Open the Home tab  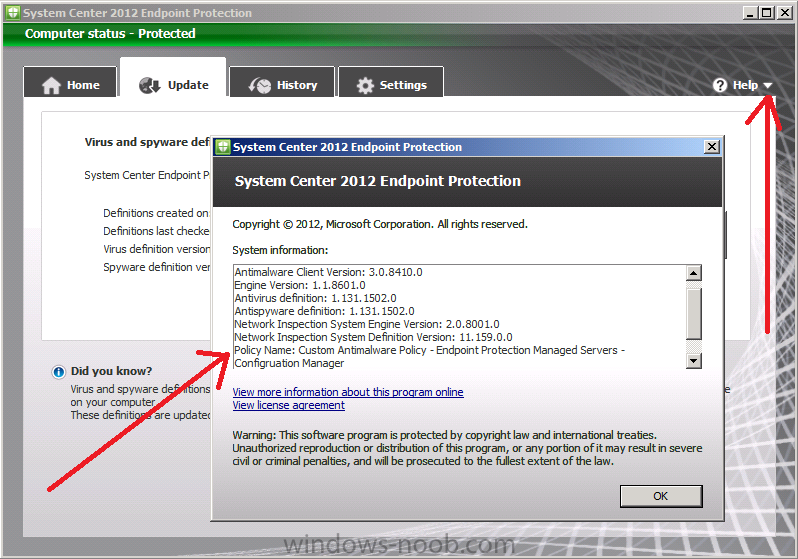pyautogui.click(x=70, y=82)
